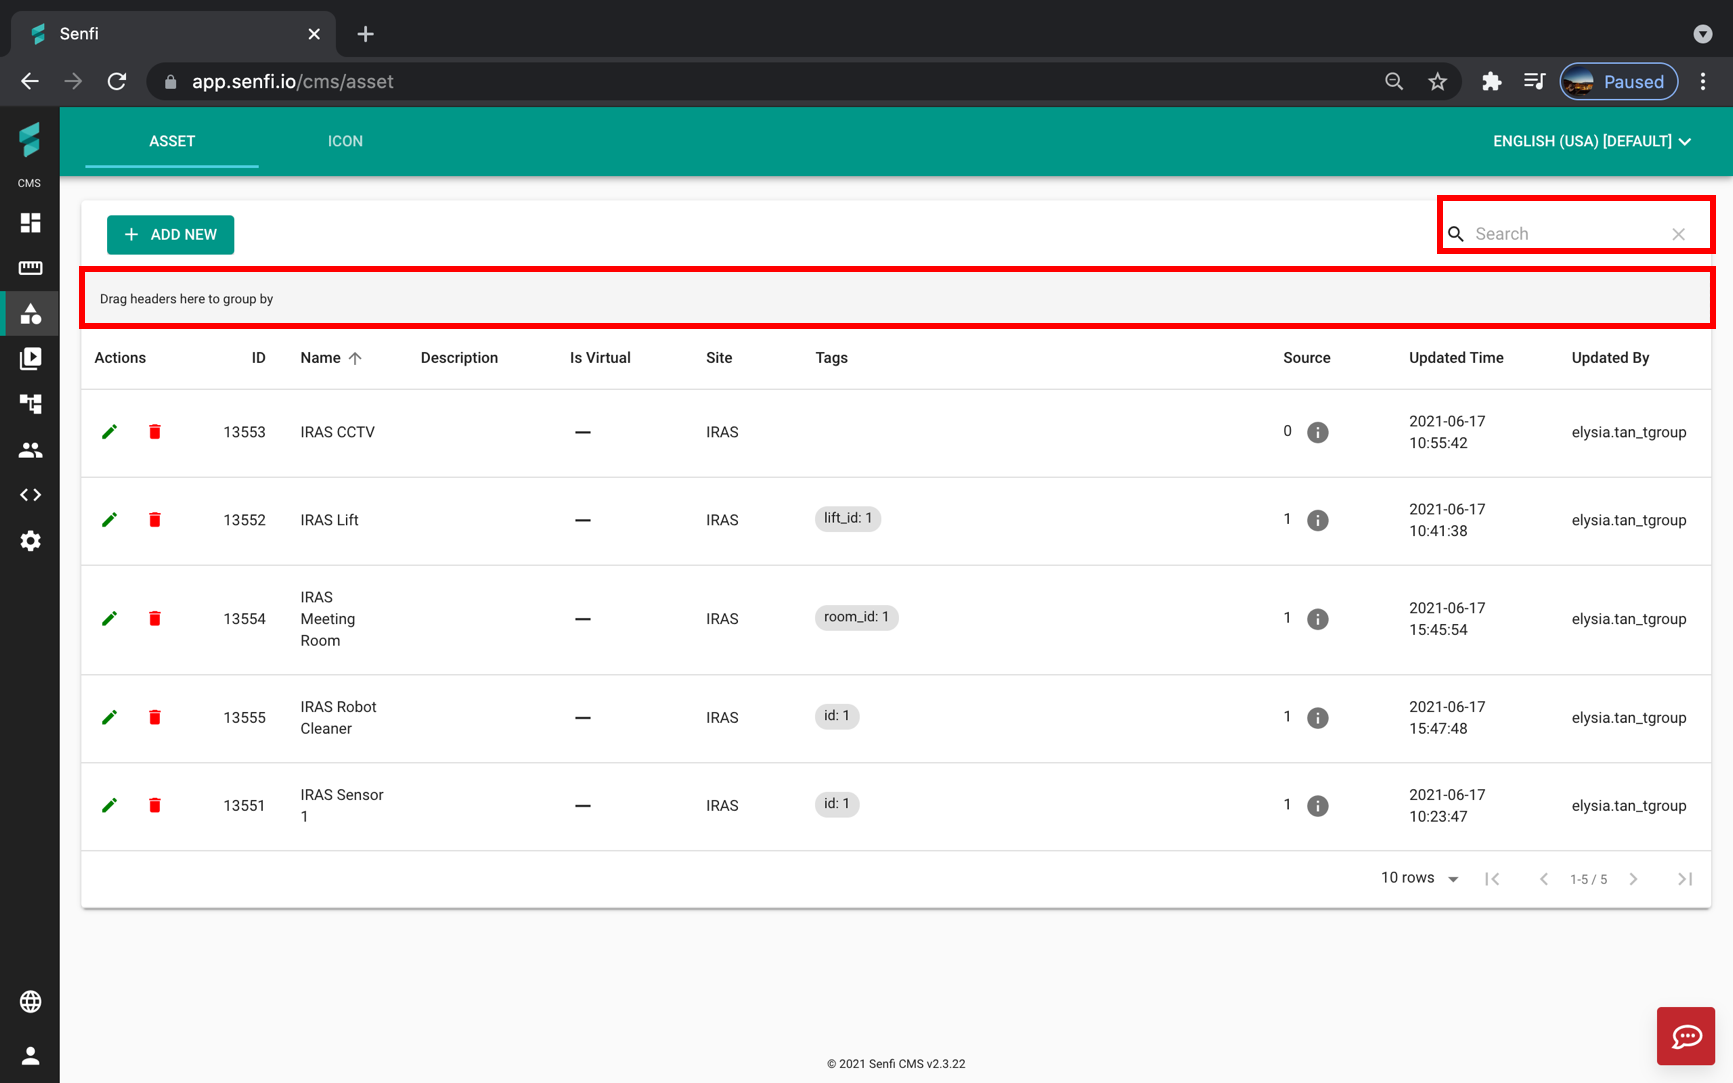Click the lift_id: 1 tag chip
This screenshot has height=1083, width=1733.
848,518
